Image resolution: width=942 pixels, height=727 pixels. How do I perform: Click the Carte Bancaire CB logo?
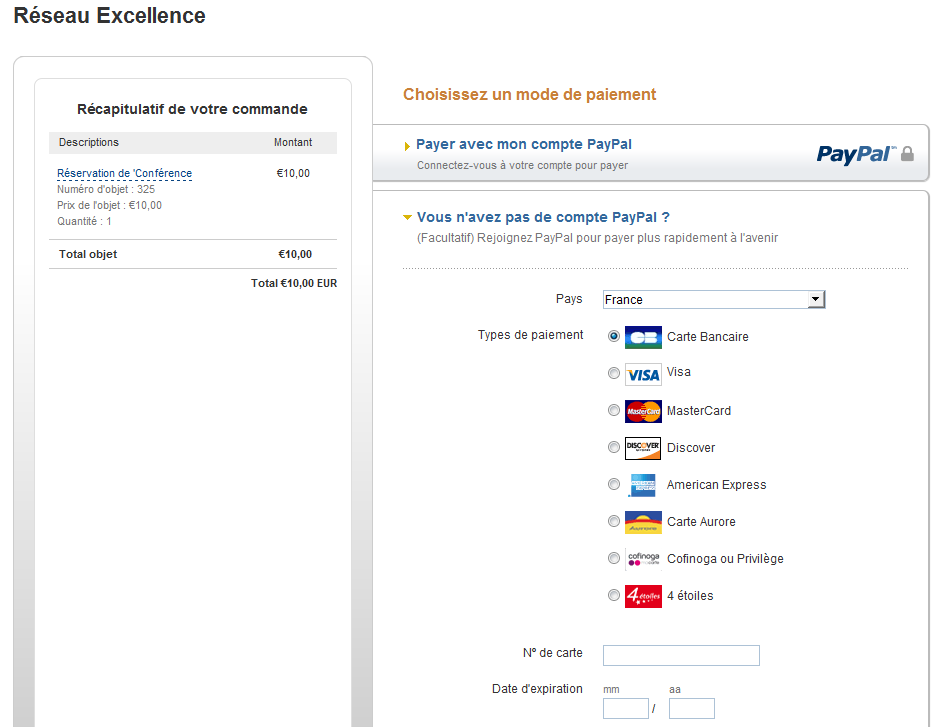(x=643, y=337)
